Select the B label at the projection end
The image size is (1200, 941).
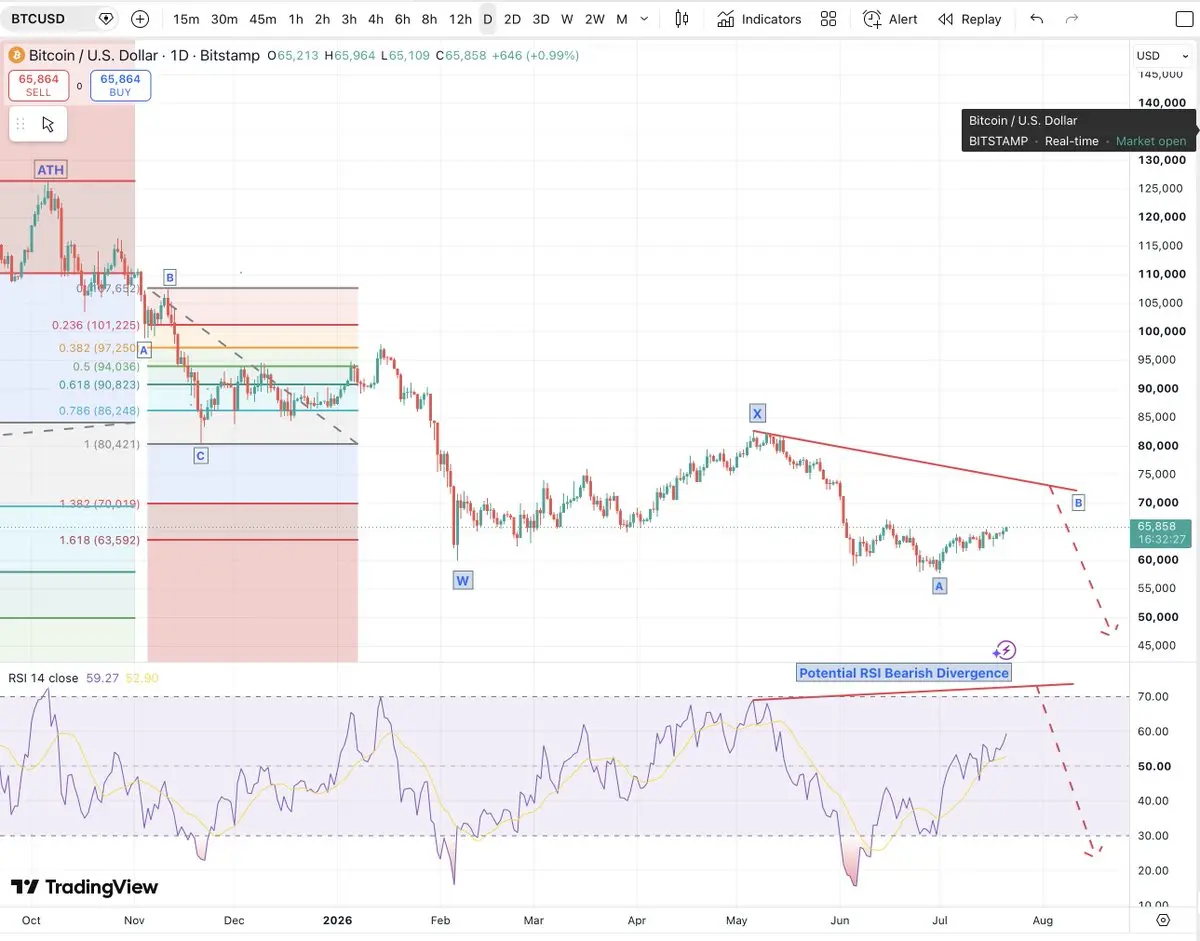(1078, 502)
